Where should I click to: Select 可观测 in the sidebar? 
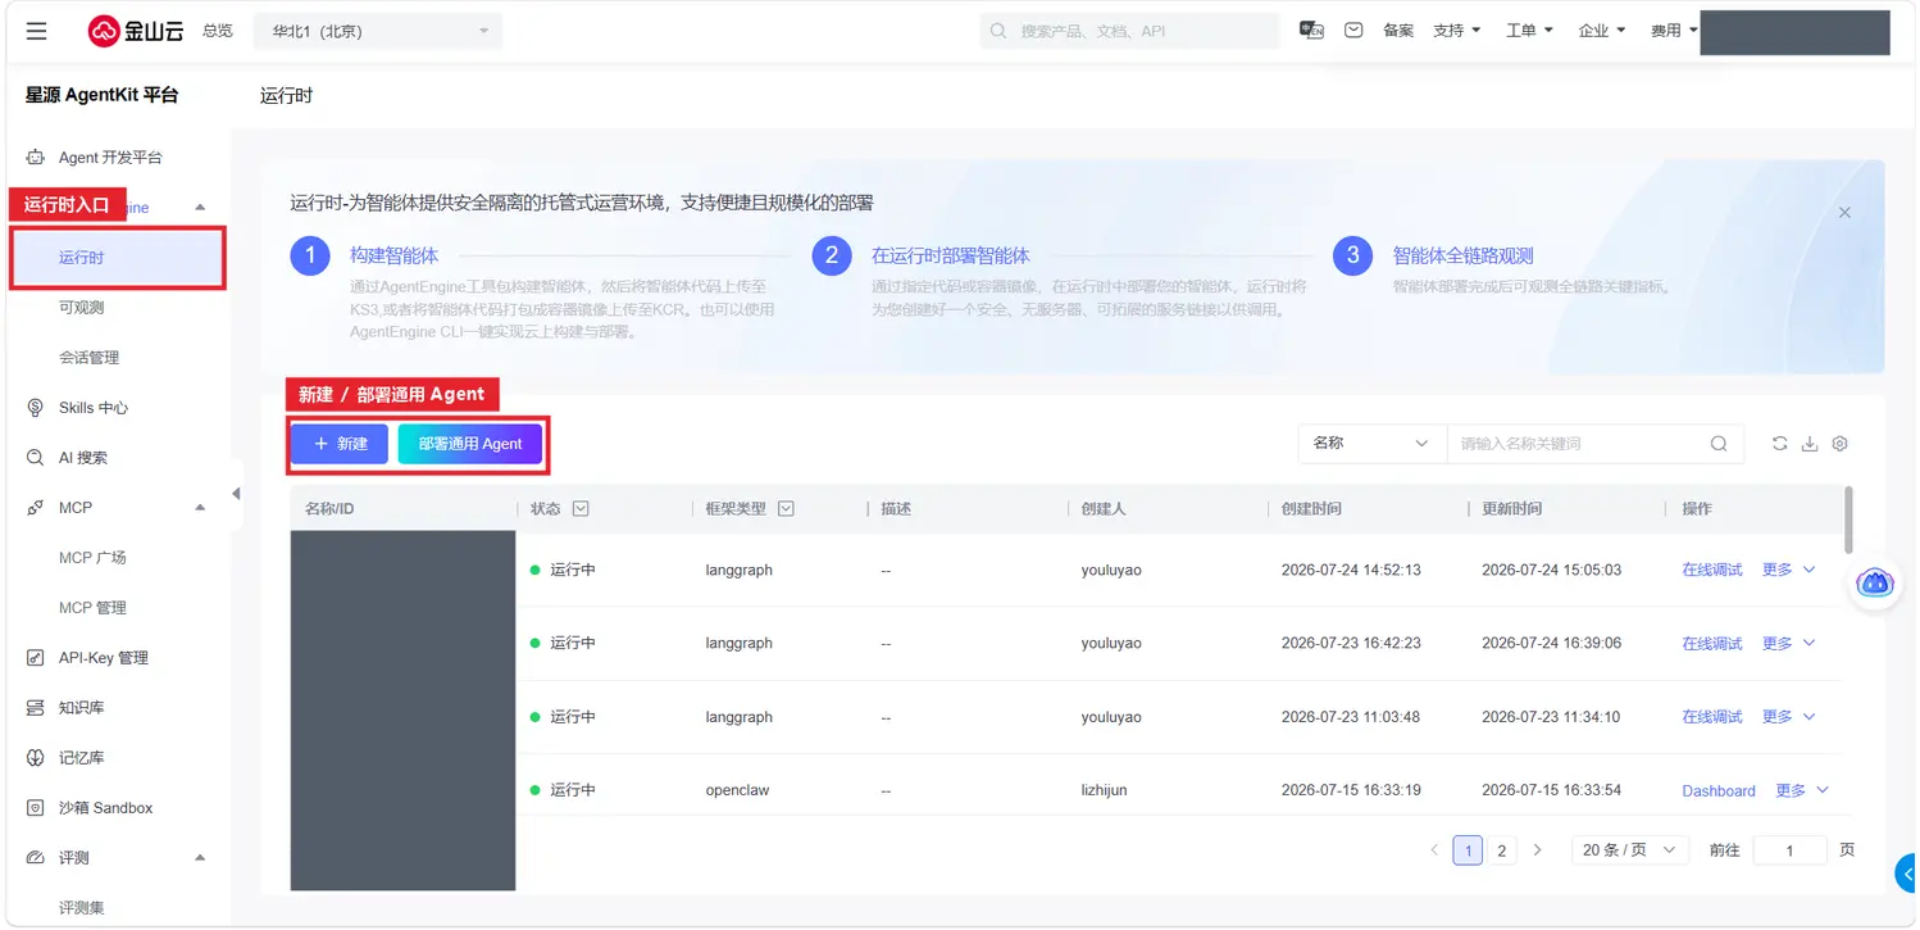click(81, 307)
